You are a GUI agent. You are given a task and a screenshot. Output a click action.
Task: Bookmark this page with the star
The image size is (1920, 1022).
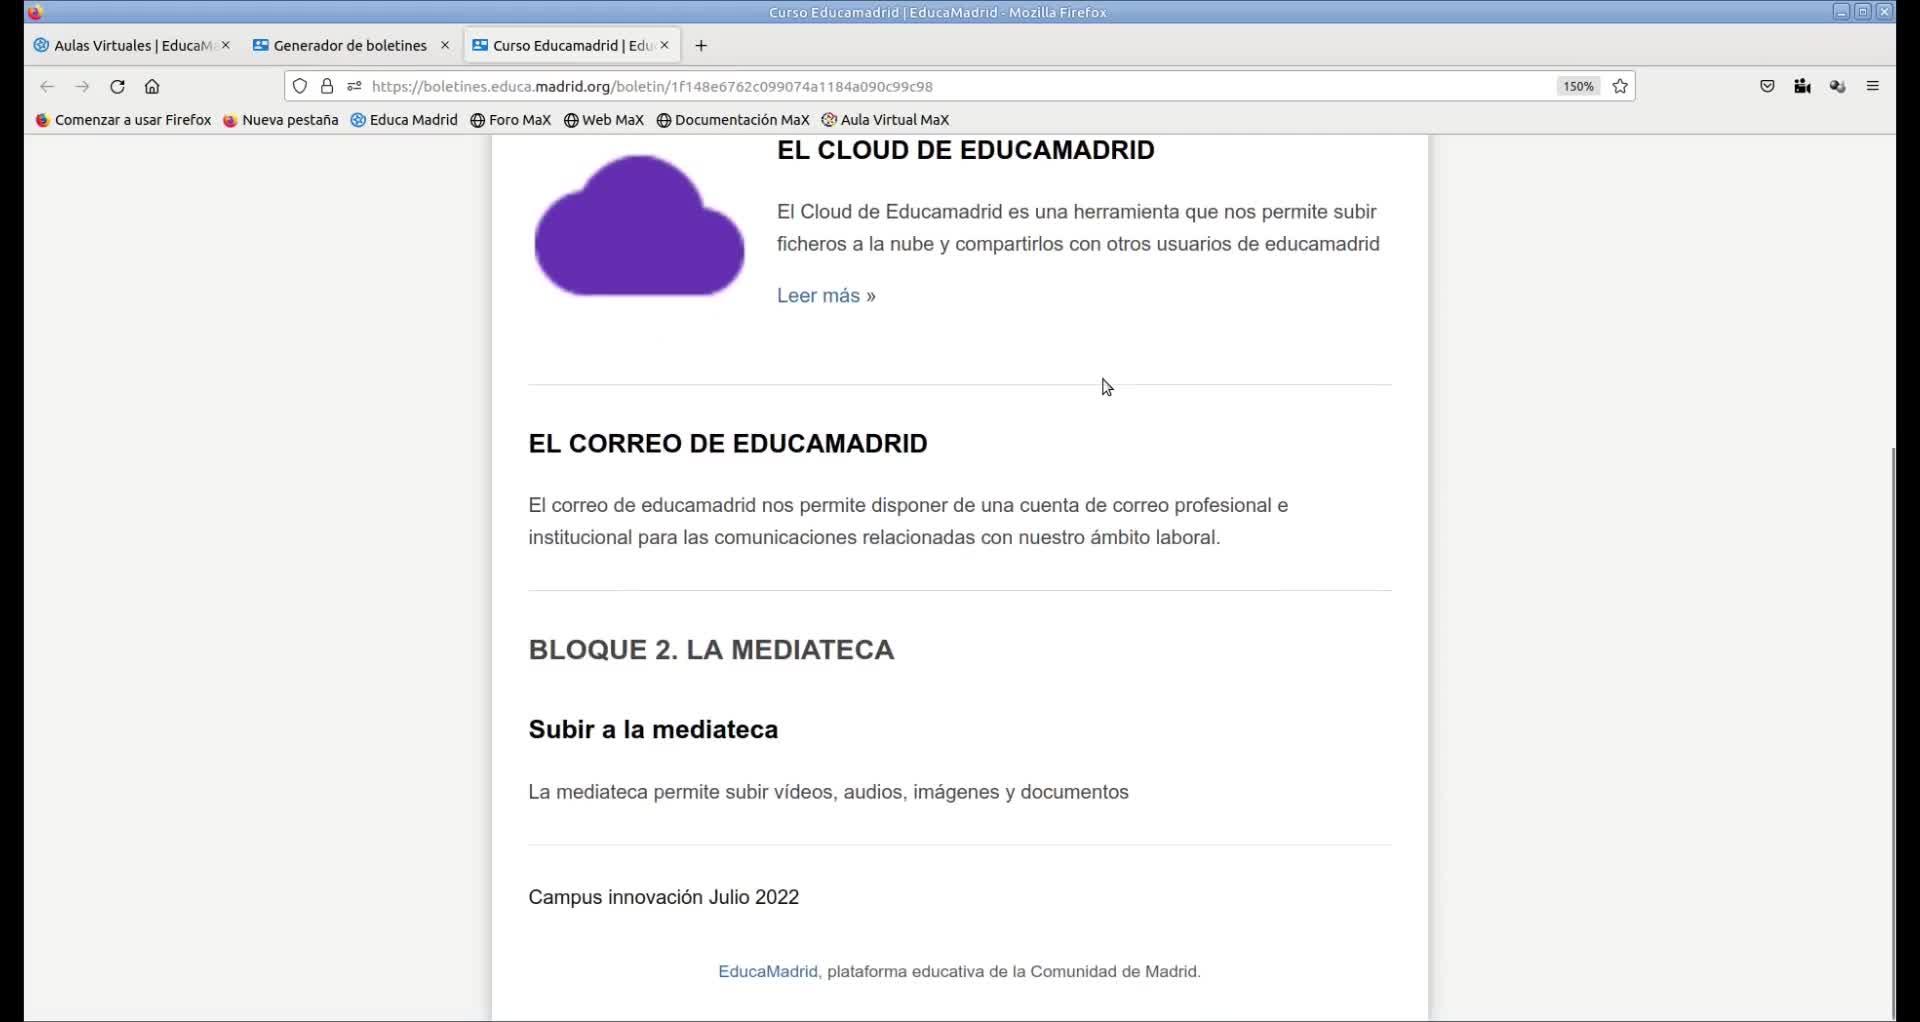pos(1620,87)
